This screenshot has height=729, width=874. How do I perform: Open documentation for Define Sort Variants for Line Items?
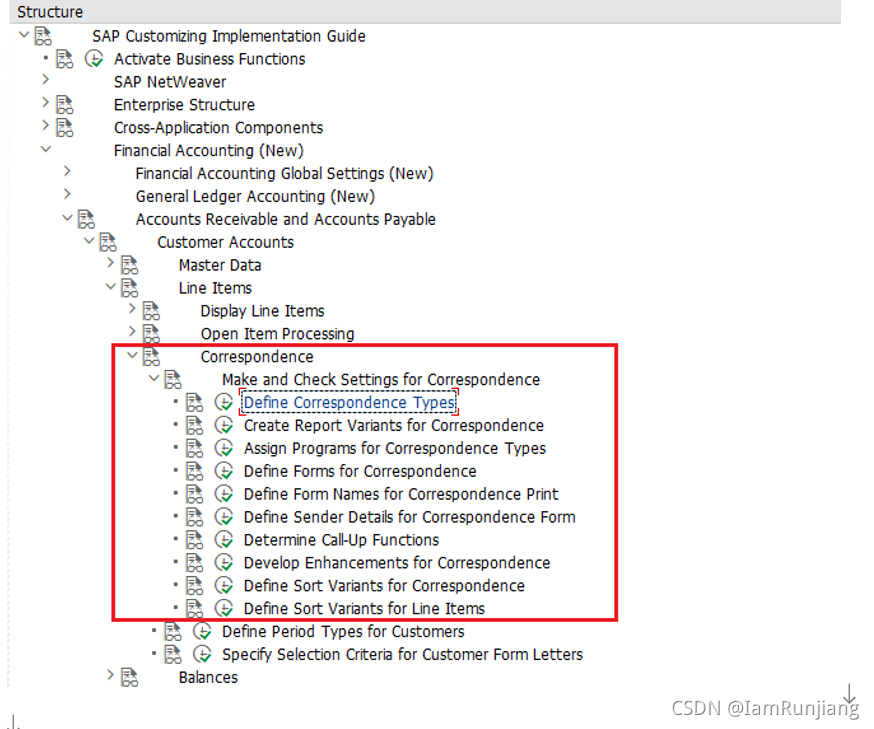click(195, 608)
